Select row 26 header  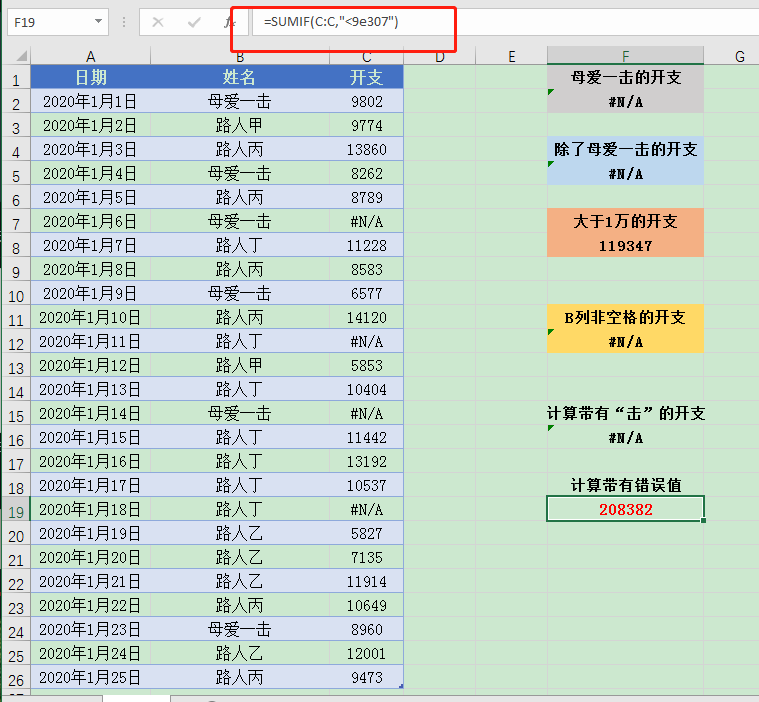coord(16,677)
